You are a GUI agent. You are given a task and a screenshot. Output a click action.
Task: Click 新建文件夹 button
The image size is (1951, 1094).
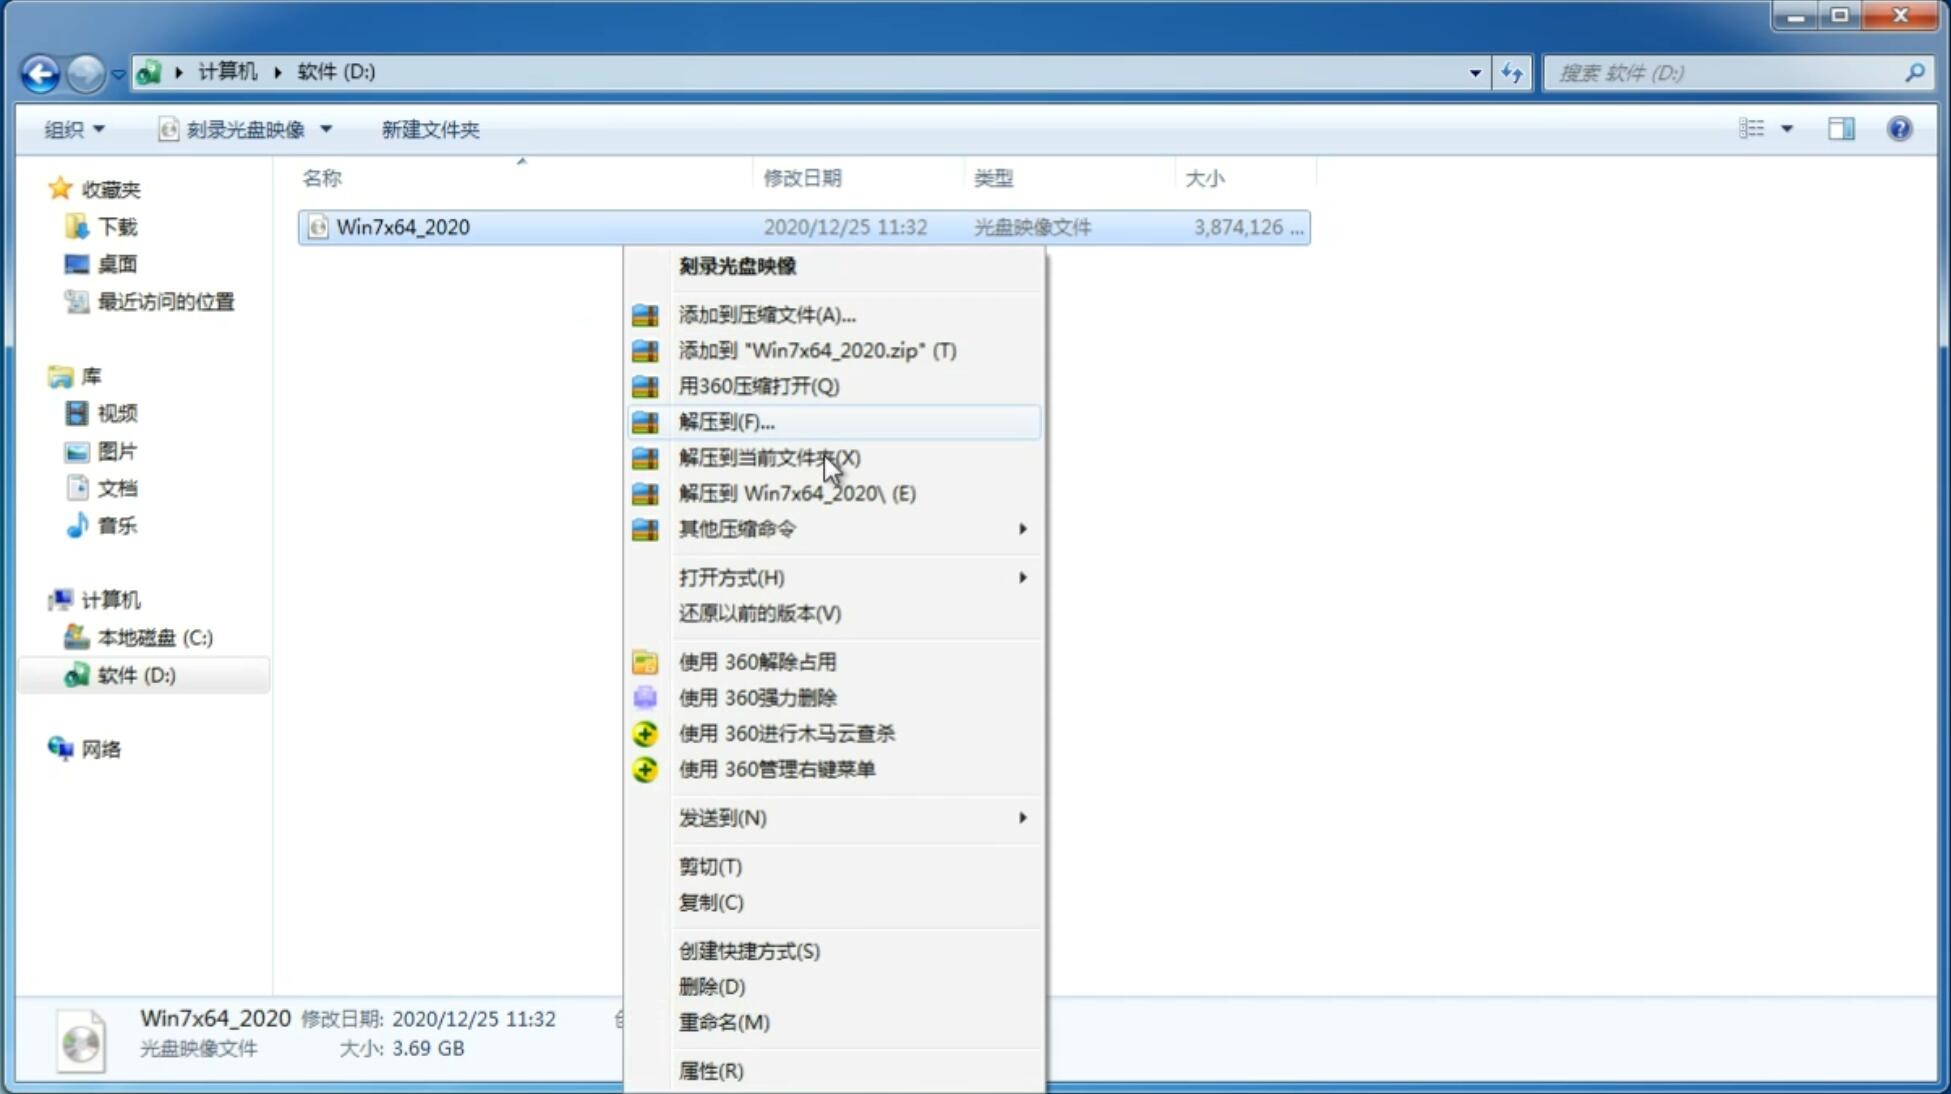tap(430, 129)
